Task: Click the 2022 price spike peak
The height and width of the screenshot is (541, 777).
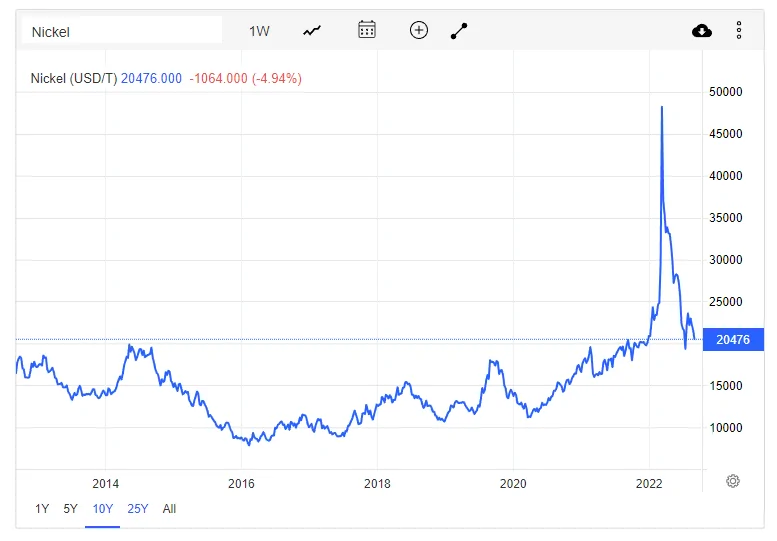Action: (x=662, y=107)
